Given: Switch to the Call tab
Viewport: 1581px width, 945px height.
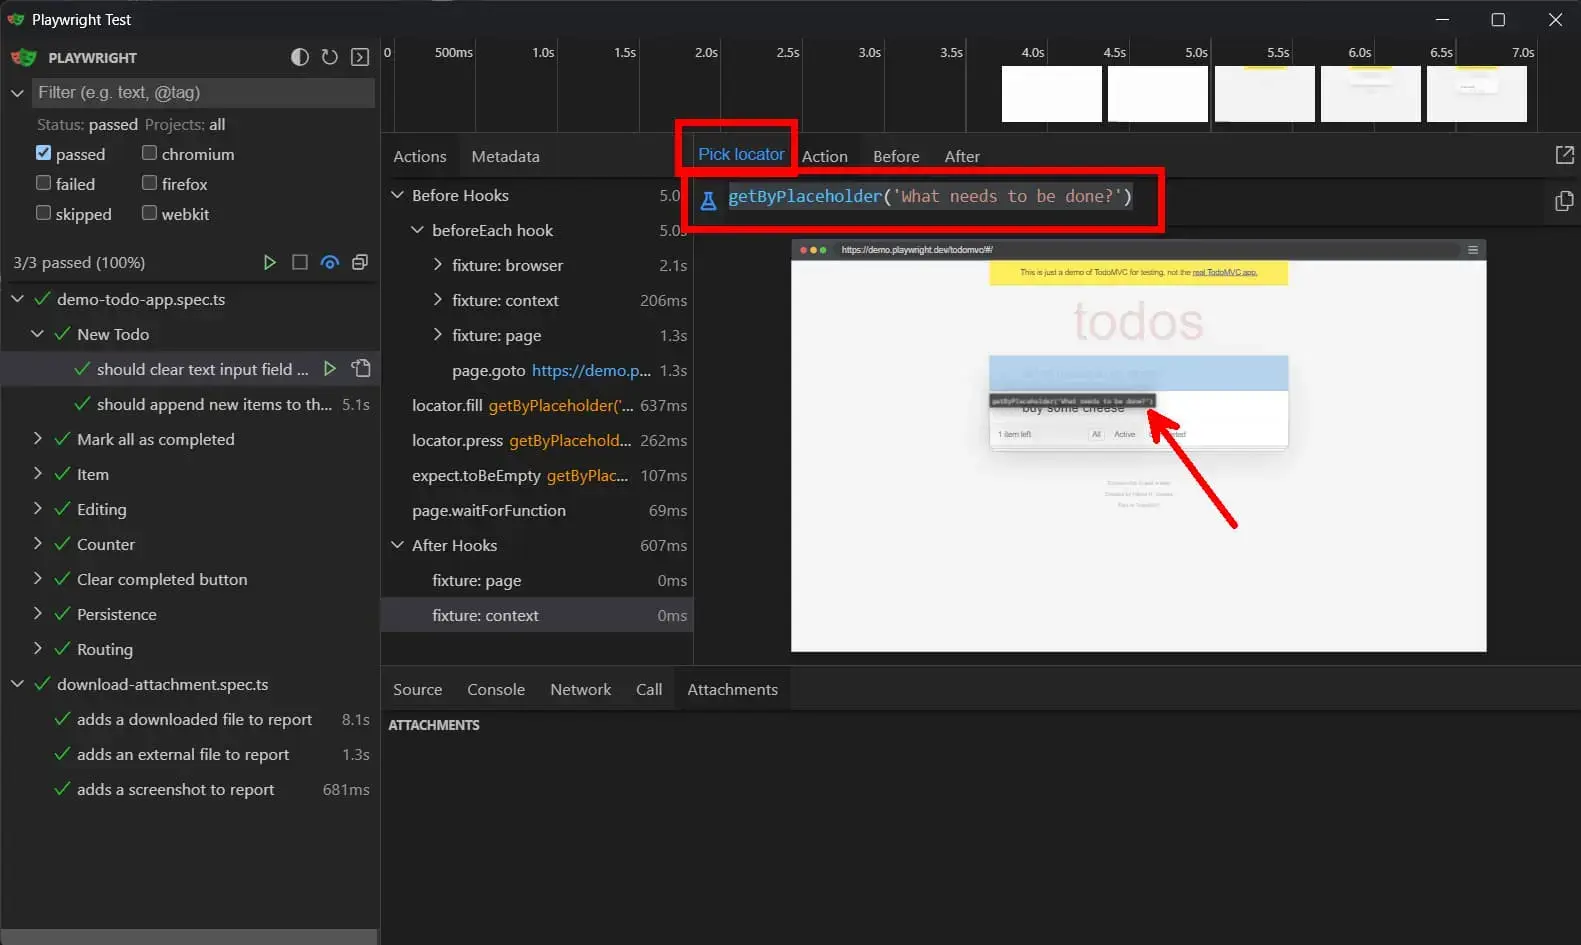Looking at the screenshot, I should [649, 689].
